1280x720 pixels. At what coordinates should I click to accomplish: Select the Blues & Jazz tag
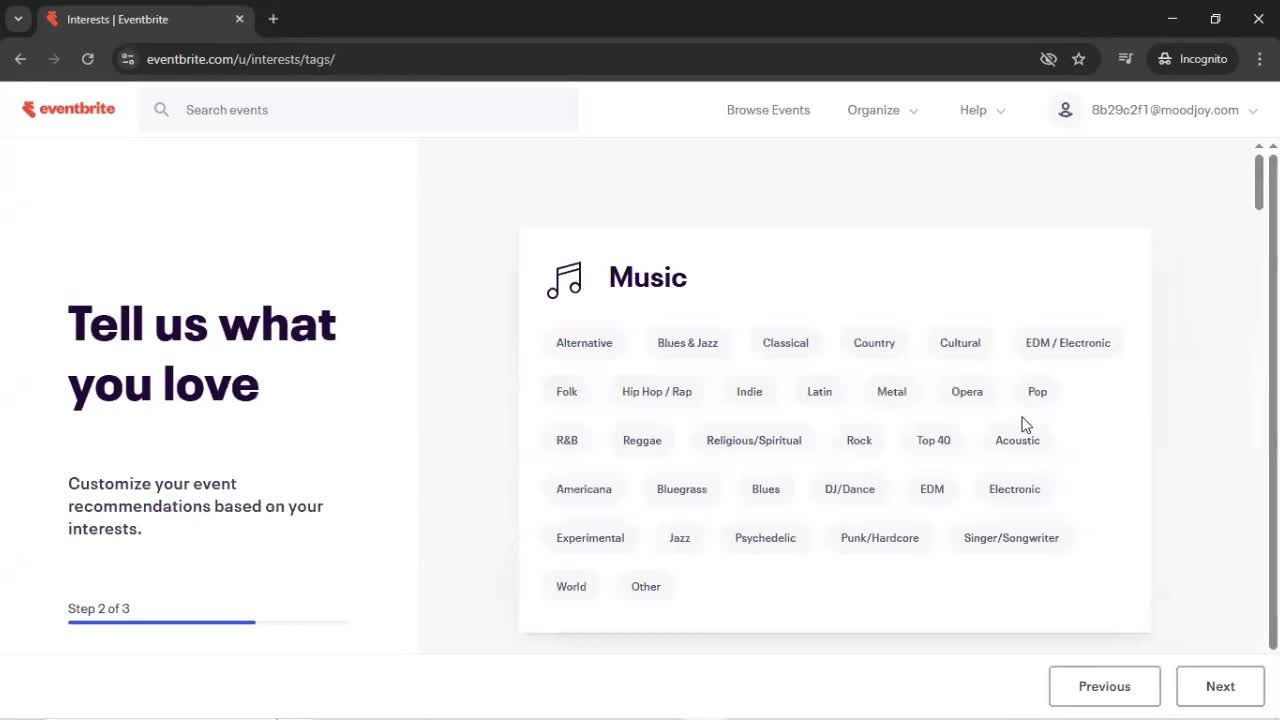point(688,343)
